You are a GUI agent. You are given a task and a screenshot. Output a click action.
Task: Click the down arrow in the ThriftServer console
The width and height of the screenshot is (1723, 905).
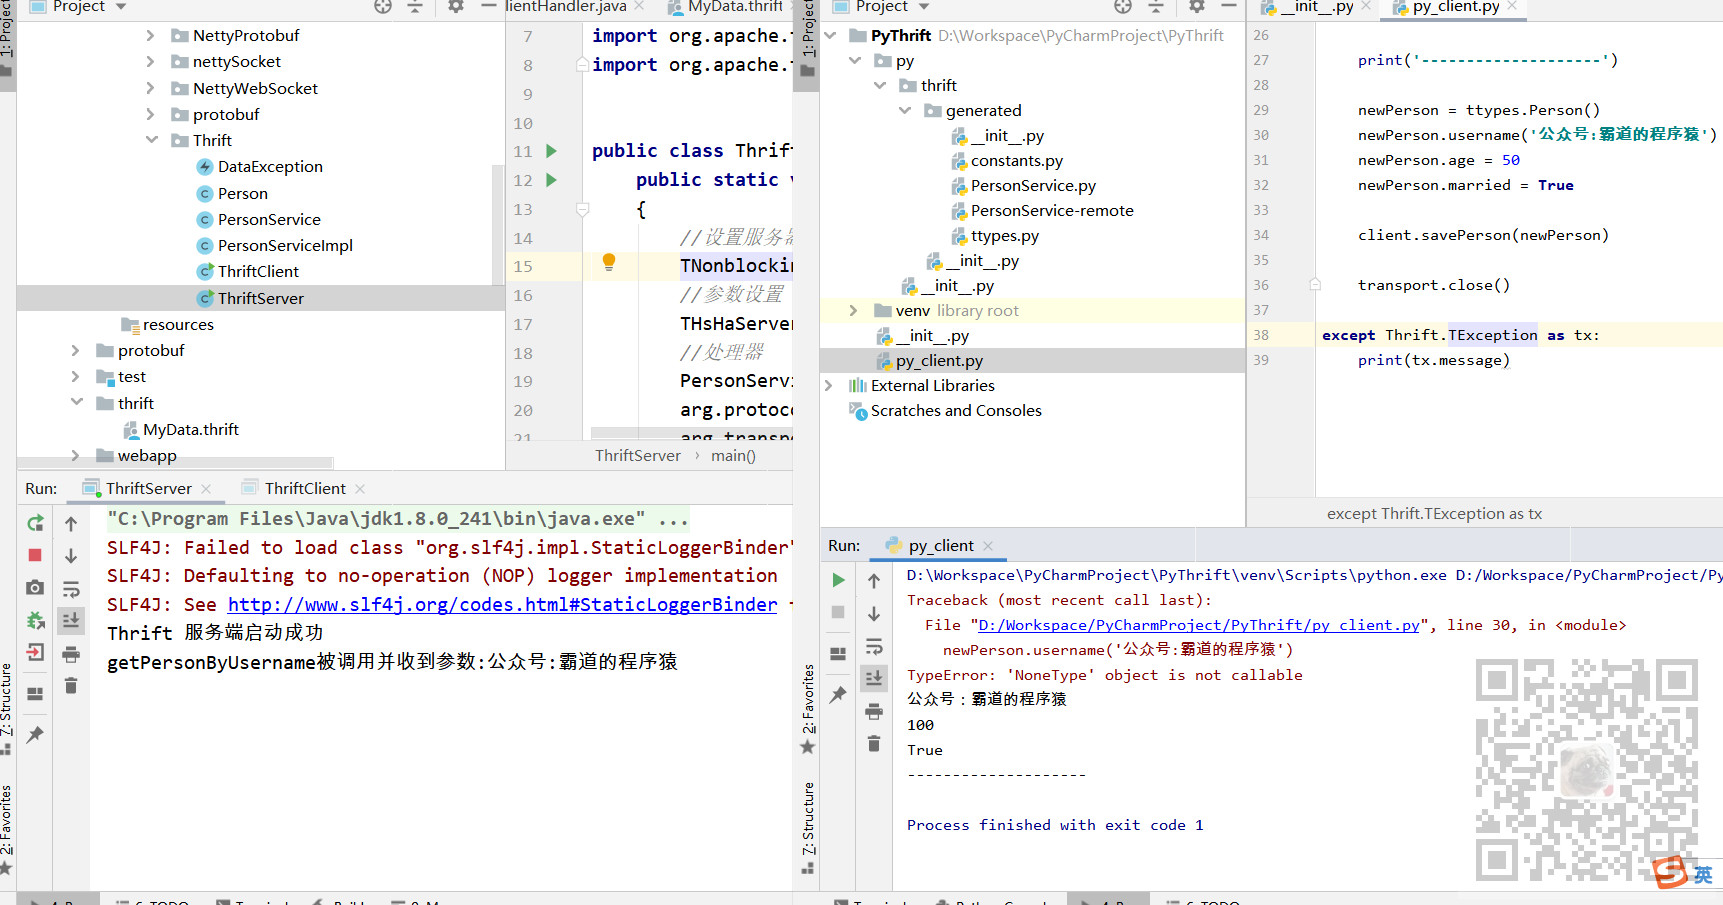[x=71, y=555]
